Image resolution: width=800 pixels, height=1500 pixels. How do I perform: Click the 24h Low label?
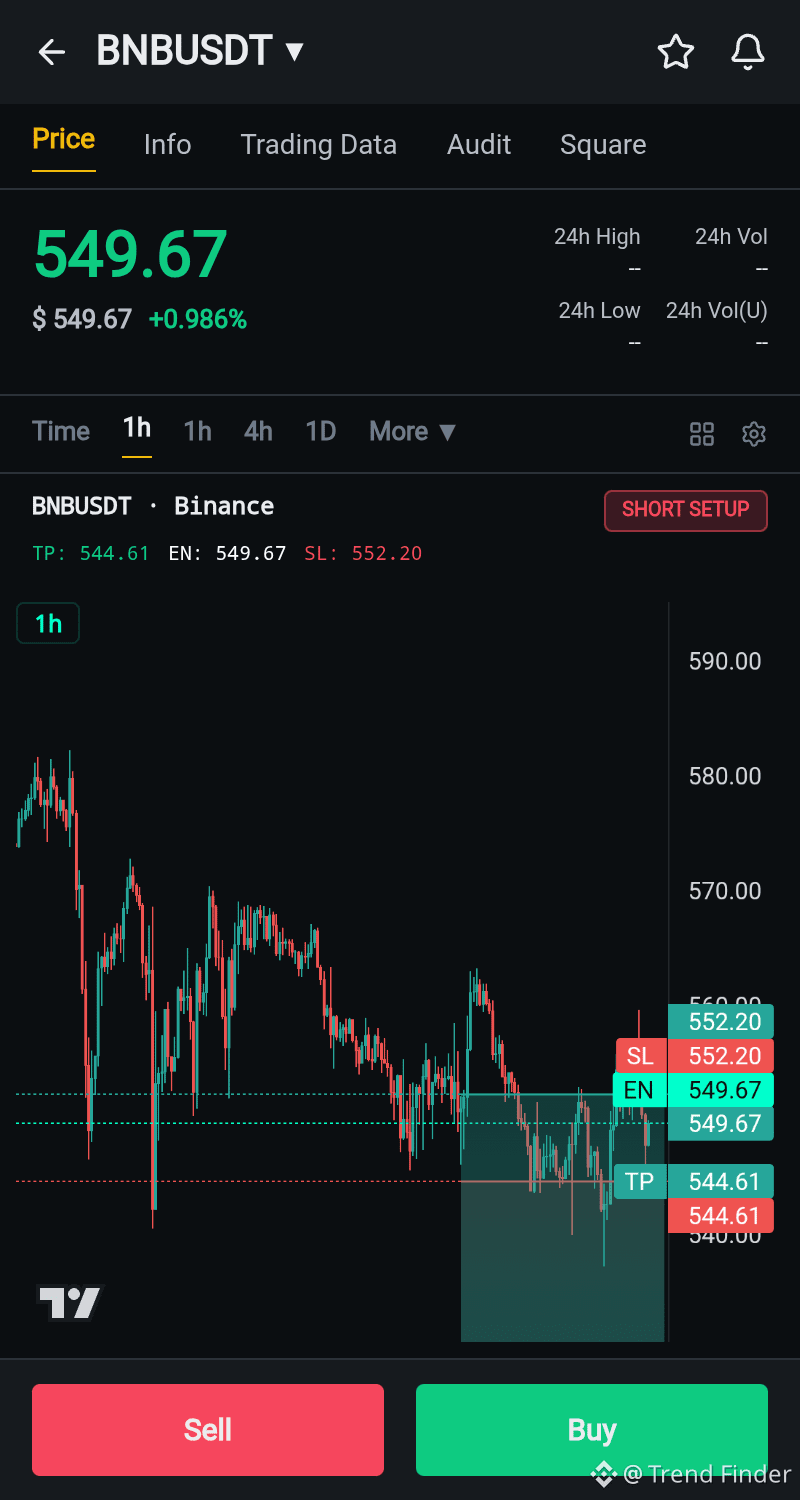coord(599,311)
